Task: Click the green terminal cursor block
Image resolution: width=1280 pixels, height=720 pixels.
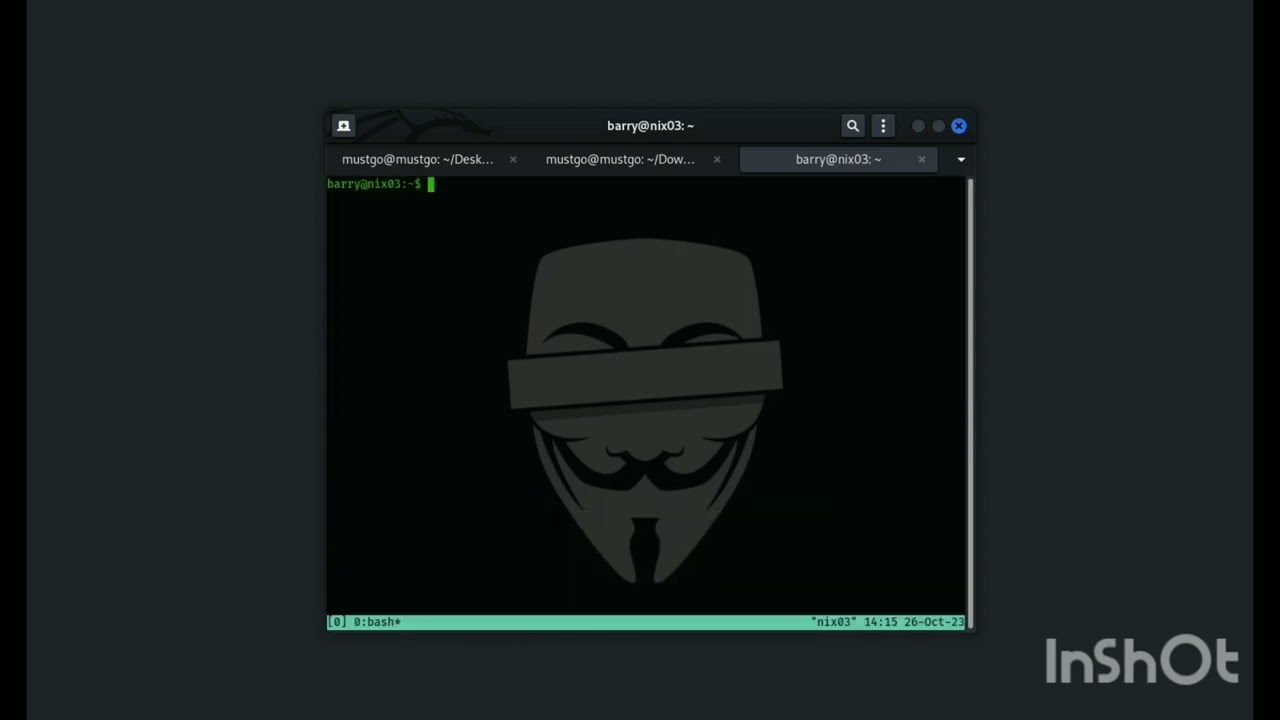Action: click(431, 184)
